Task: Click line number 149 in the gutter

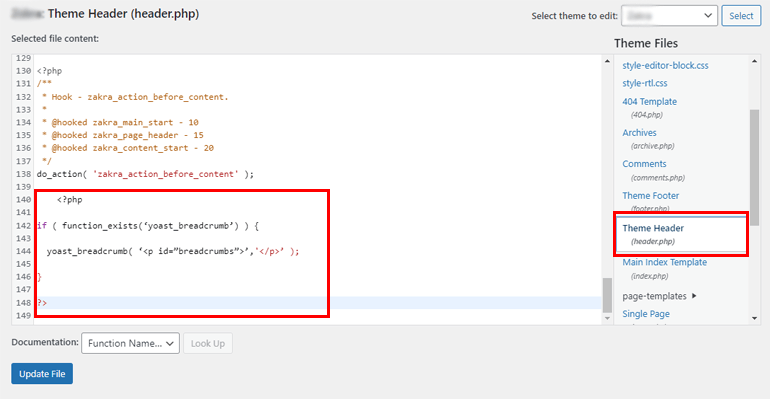Action: pos(23,316)
